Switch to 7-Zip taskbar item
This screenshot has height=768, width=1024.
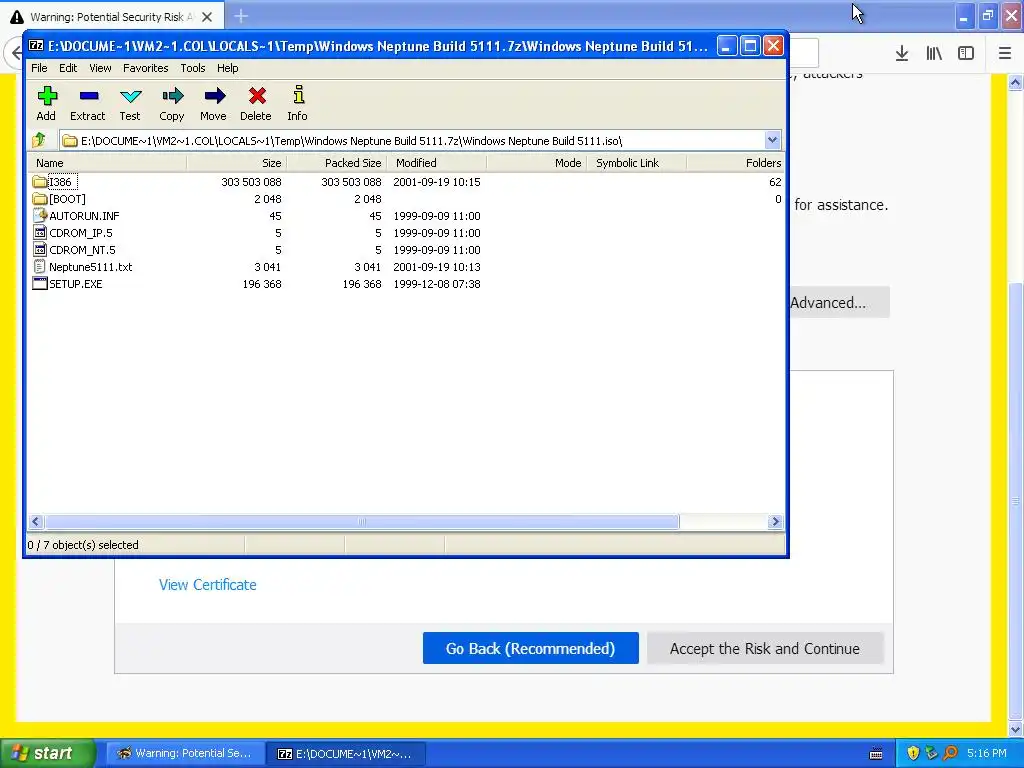point(347,754)
